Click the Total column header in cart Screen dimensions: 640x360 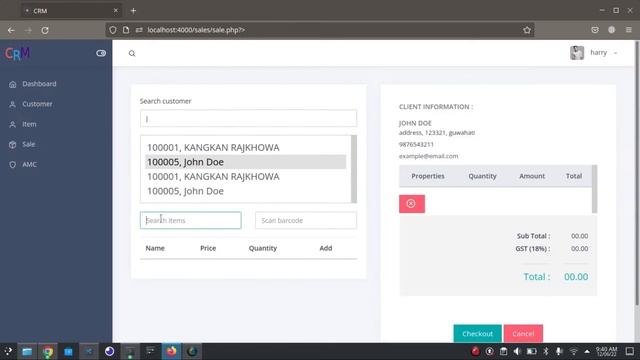point(573,176)
